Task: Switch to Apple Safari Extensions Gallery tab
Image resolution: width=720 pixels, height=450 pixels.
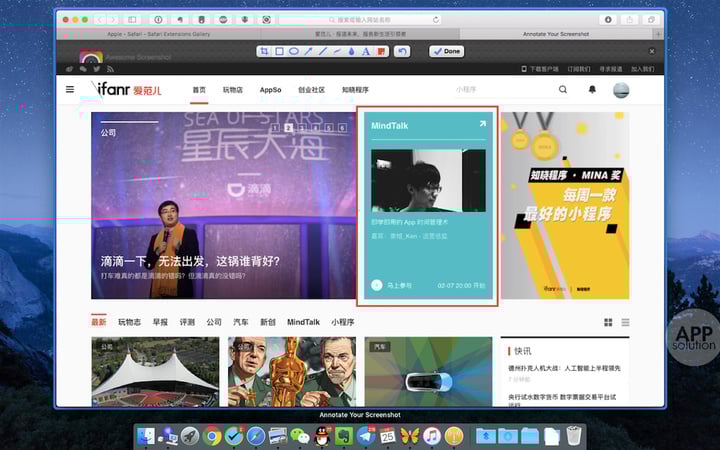Action: pyautogui.click(x=158, y=34)
